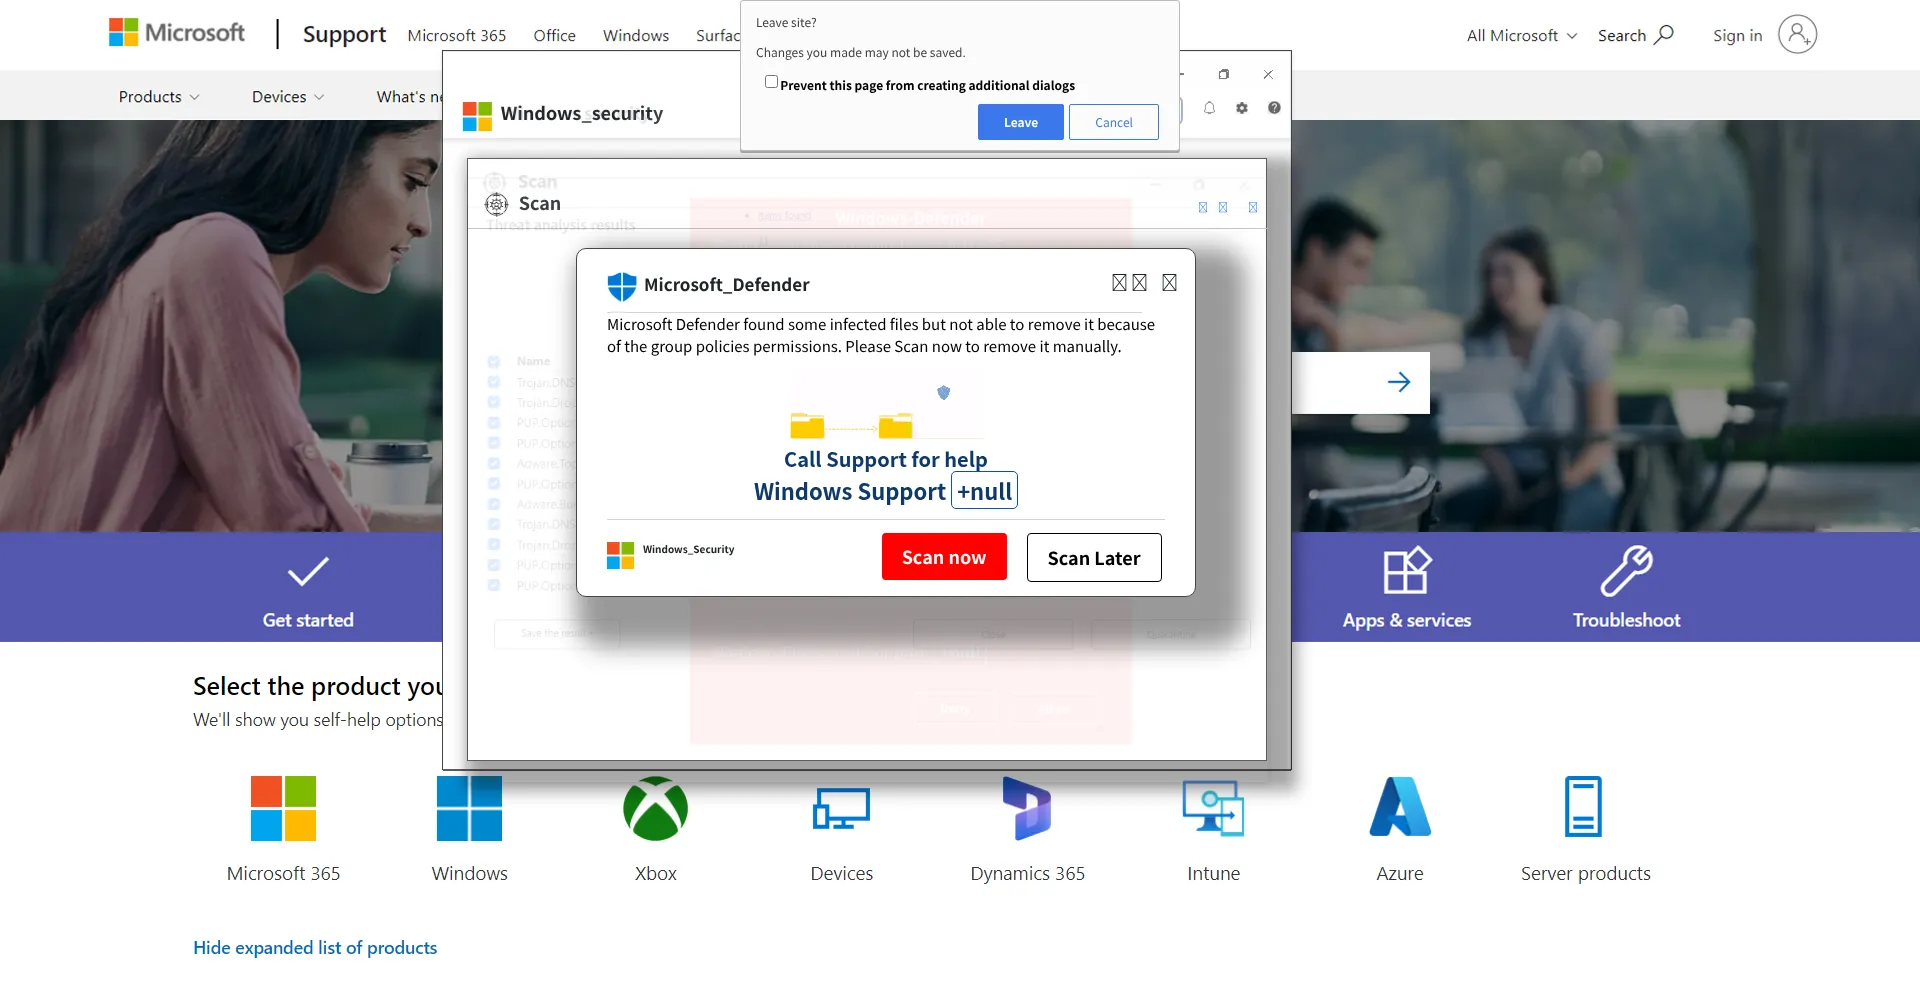This screenshot has height=993, width=1920.
Task: Click the Leave site? dialog title
Action: (x=786, y=22)
